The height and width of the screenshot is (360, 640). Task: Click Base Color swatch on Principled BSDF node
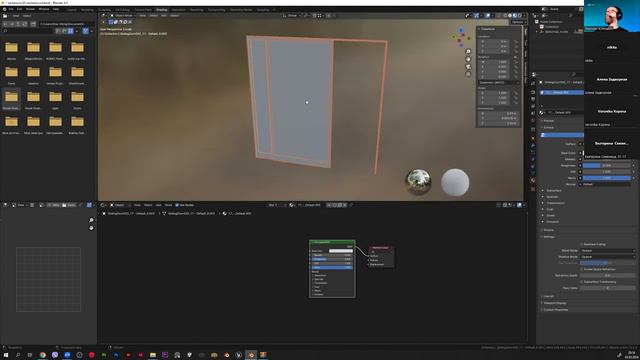tap(340, 251)
